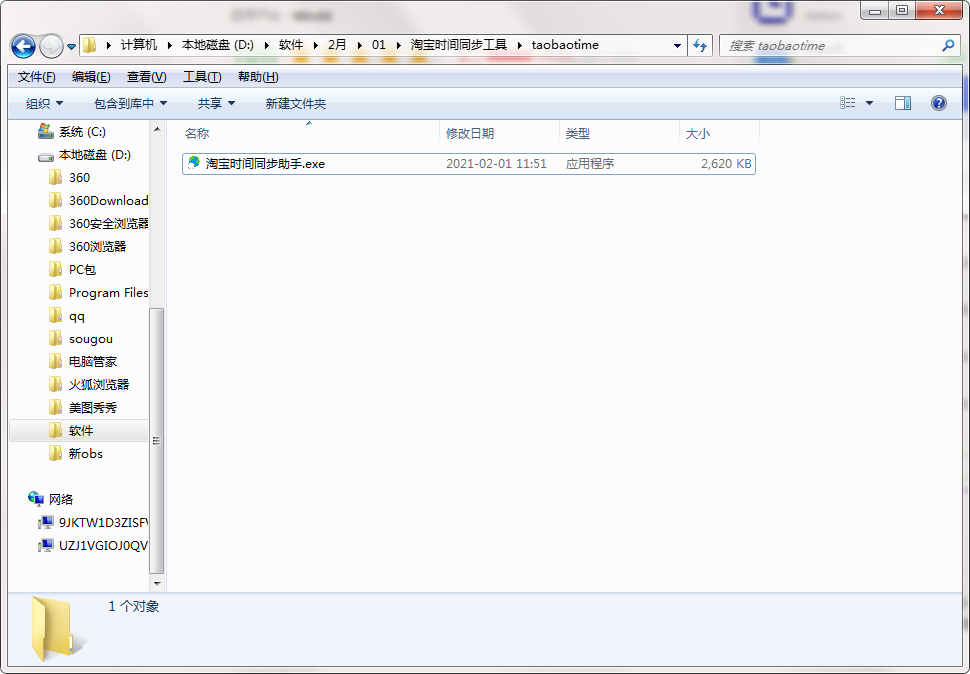This screenshot has width=970, height=674.
Task: Open the address bar history dropdown
Action: pos(677,45)
